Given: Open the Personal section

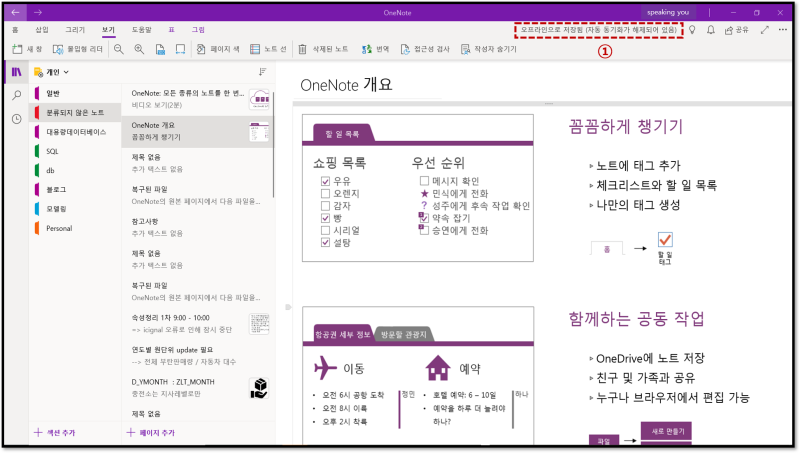Looking at the screenshot, I should point(75,228).
